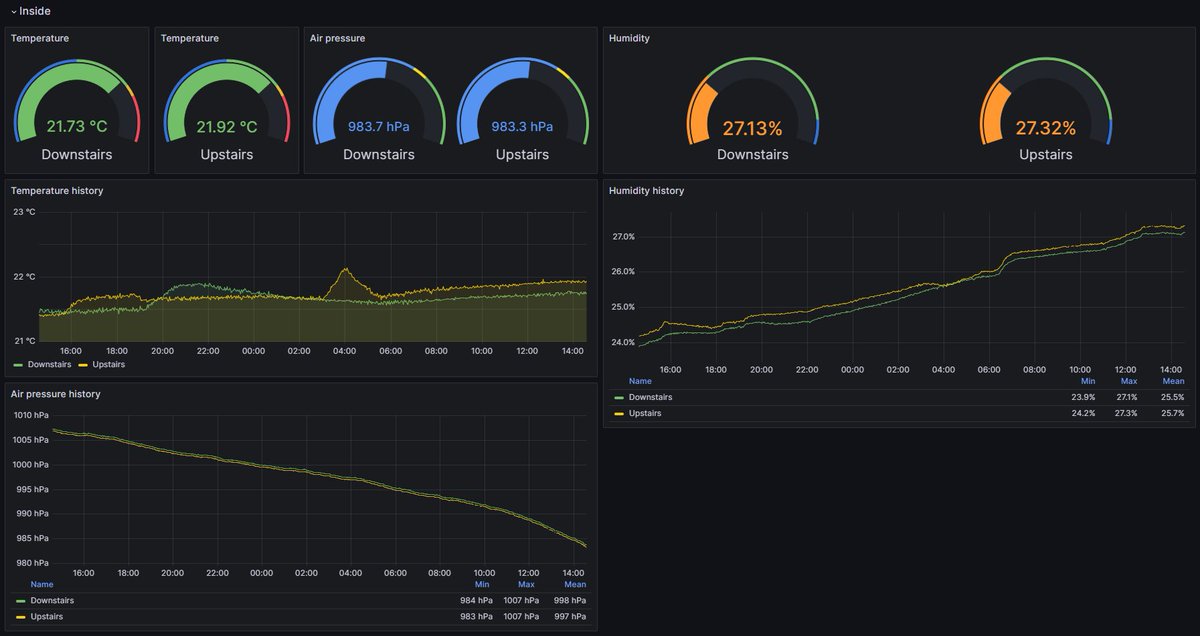Viewport: 1200px width, 636px height.
Task: Open Upstairs color swatch in Humidity history legend
Action: (x=619, y=413)
